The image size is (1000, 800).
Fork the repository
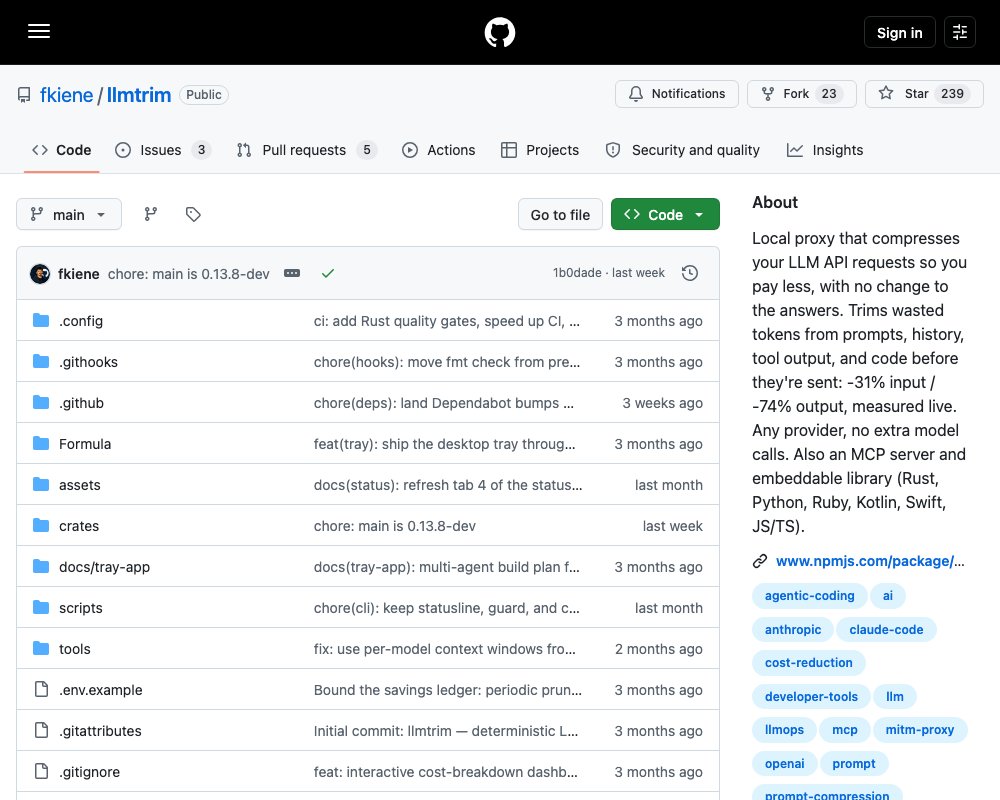tap(802, 94)
